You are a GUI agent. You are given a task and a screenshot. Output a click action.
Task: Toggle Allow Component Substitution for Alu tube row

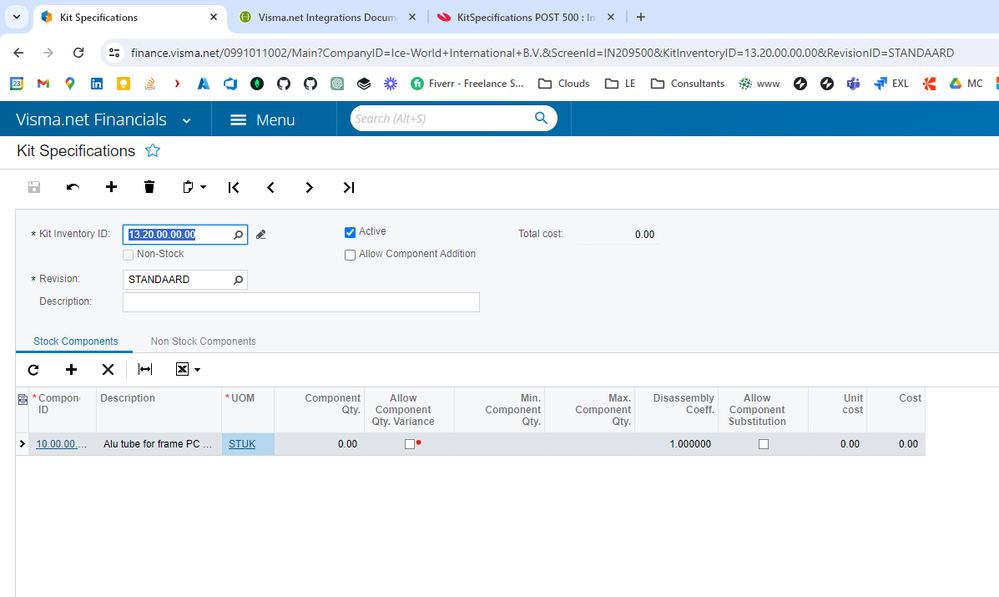pyautogui.click(x=763, y=444)
